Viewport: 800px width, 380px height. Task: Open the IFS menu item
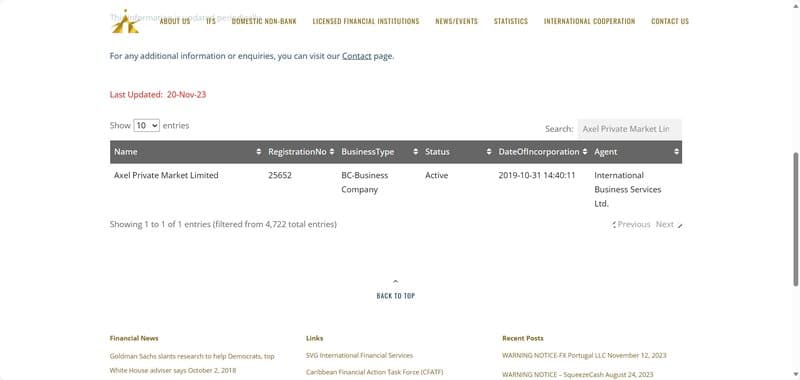211,21
